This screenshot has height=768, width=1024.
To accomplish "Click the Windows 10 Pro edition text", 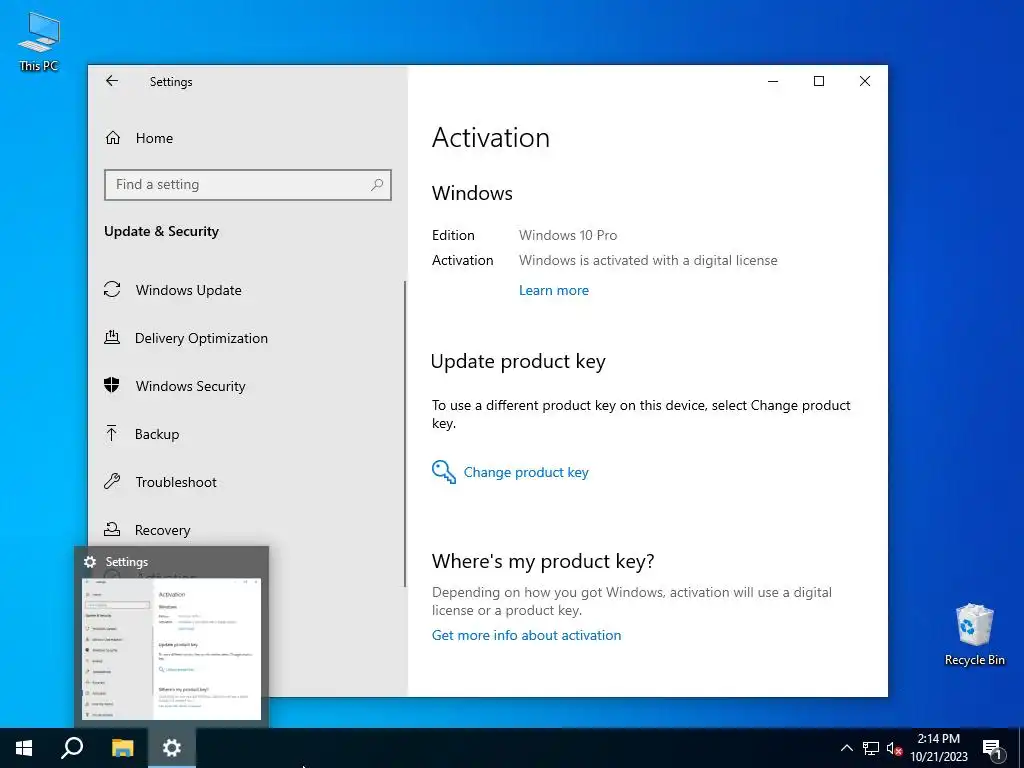I will (x=568, y=235).
